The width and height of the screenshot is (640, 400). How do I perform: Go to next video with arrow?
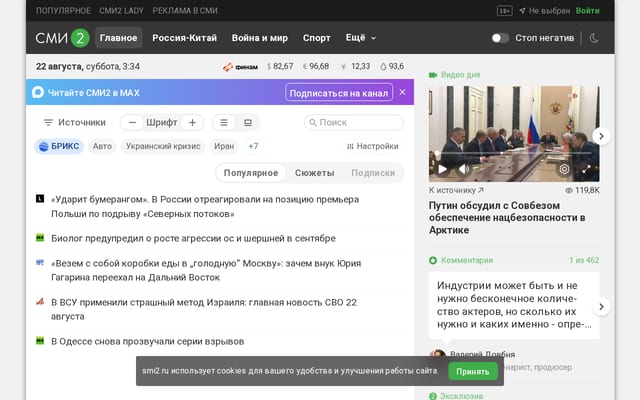click(601, 136)
